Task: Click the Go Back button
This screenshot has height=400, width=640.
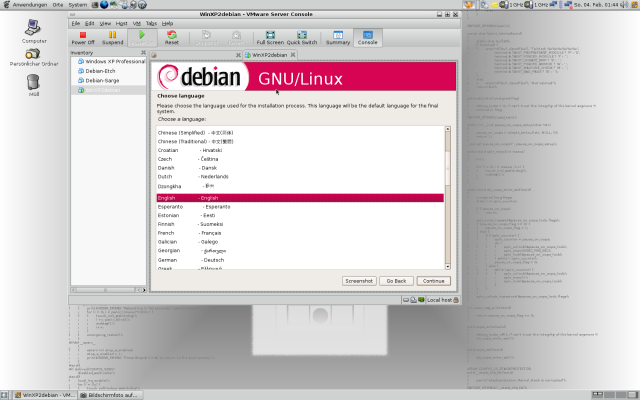Action: [396, 281]
